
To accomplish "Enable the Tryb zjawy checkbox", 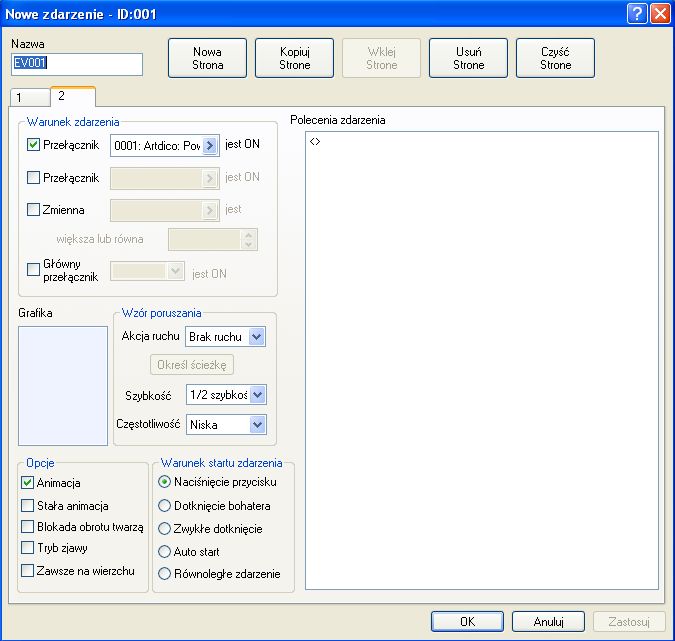I will tap(28, 548).
